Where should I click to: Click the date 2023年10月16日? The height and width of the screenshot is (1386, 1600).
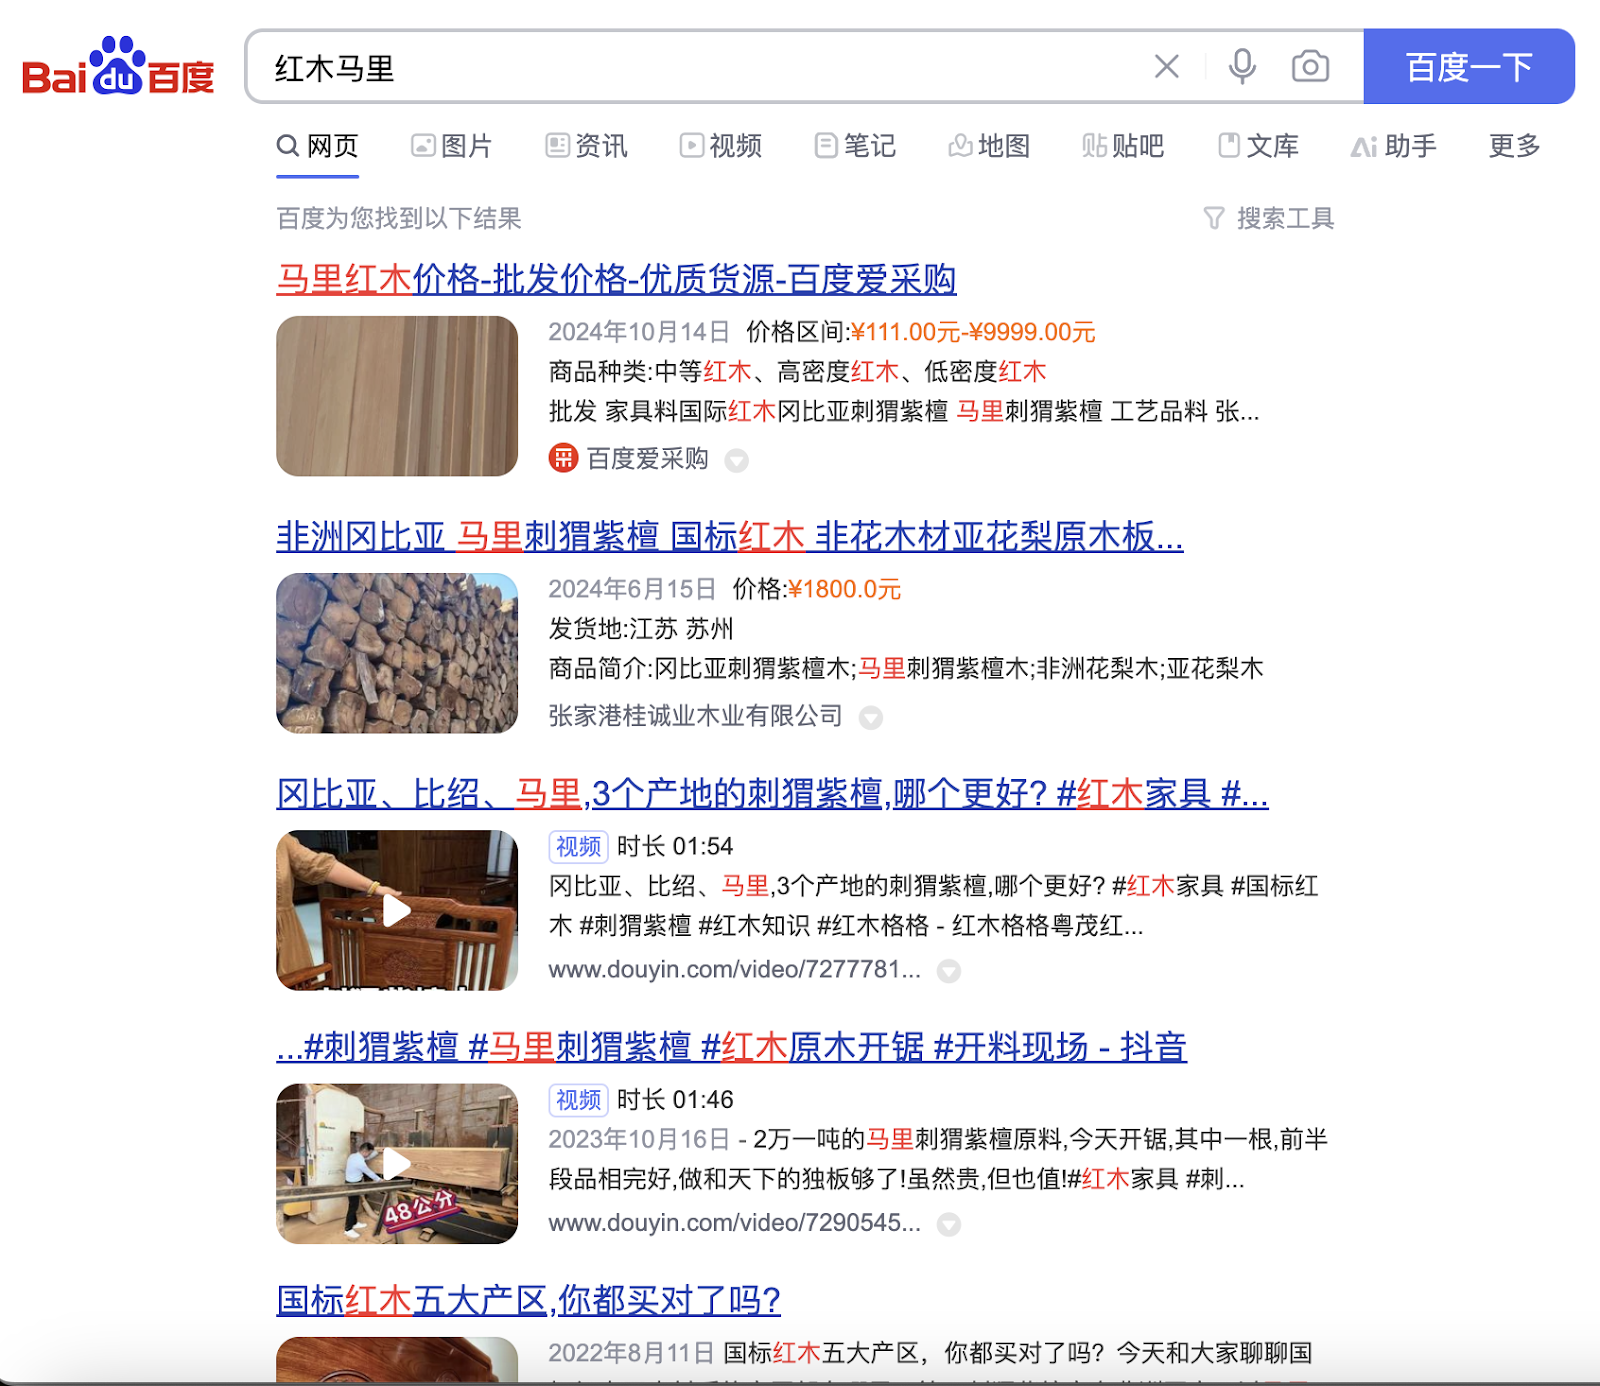click(639, 1139)
